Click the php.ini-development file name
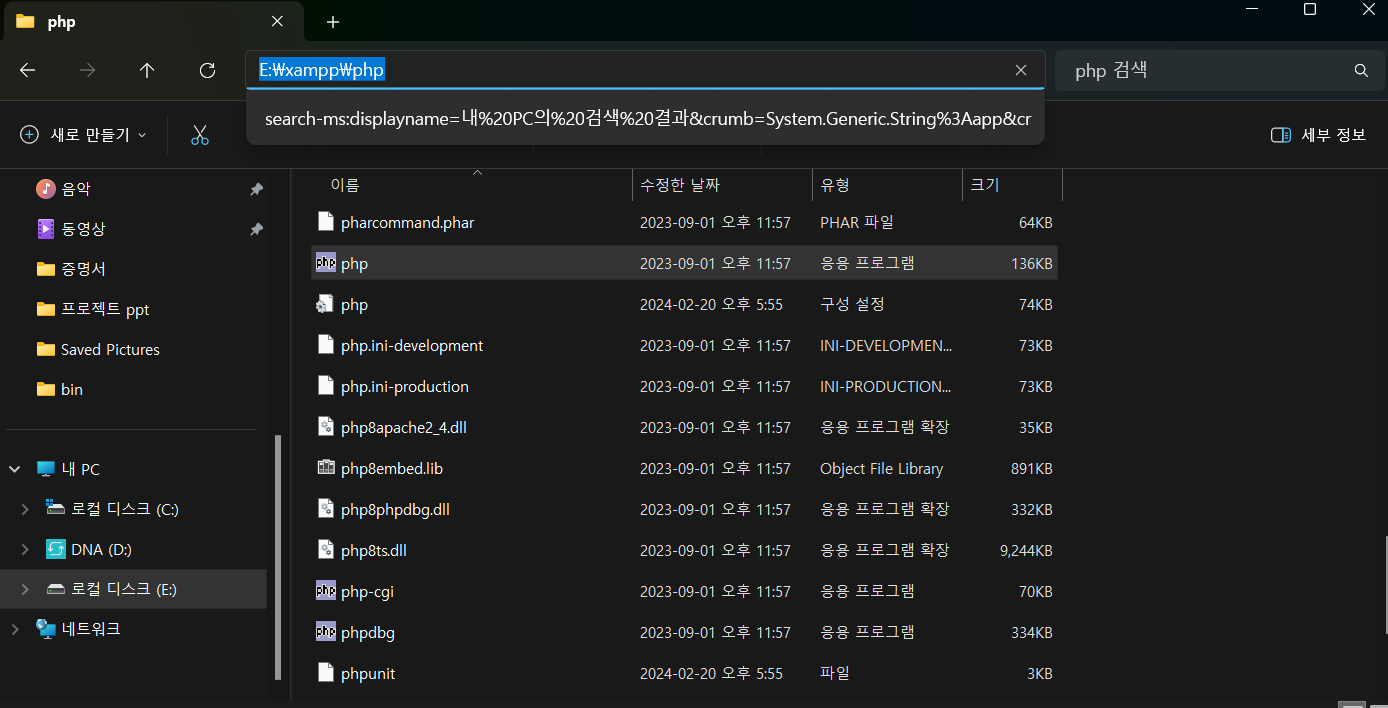1388x708 pixels. pos(412,345)
